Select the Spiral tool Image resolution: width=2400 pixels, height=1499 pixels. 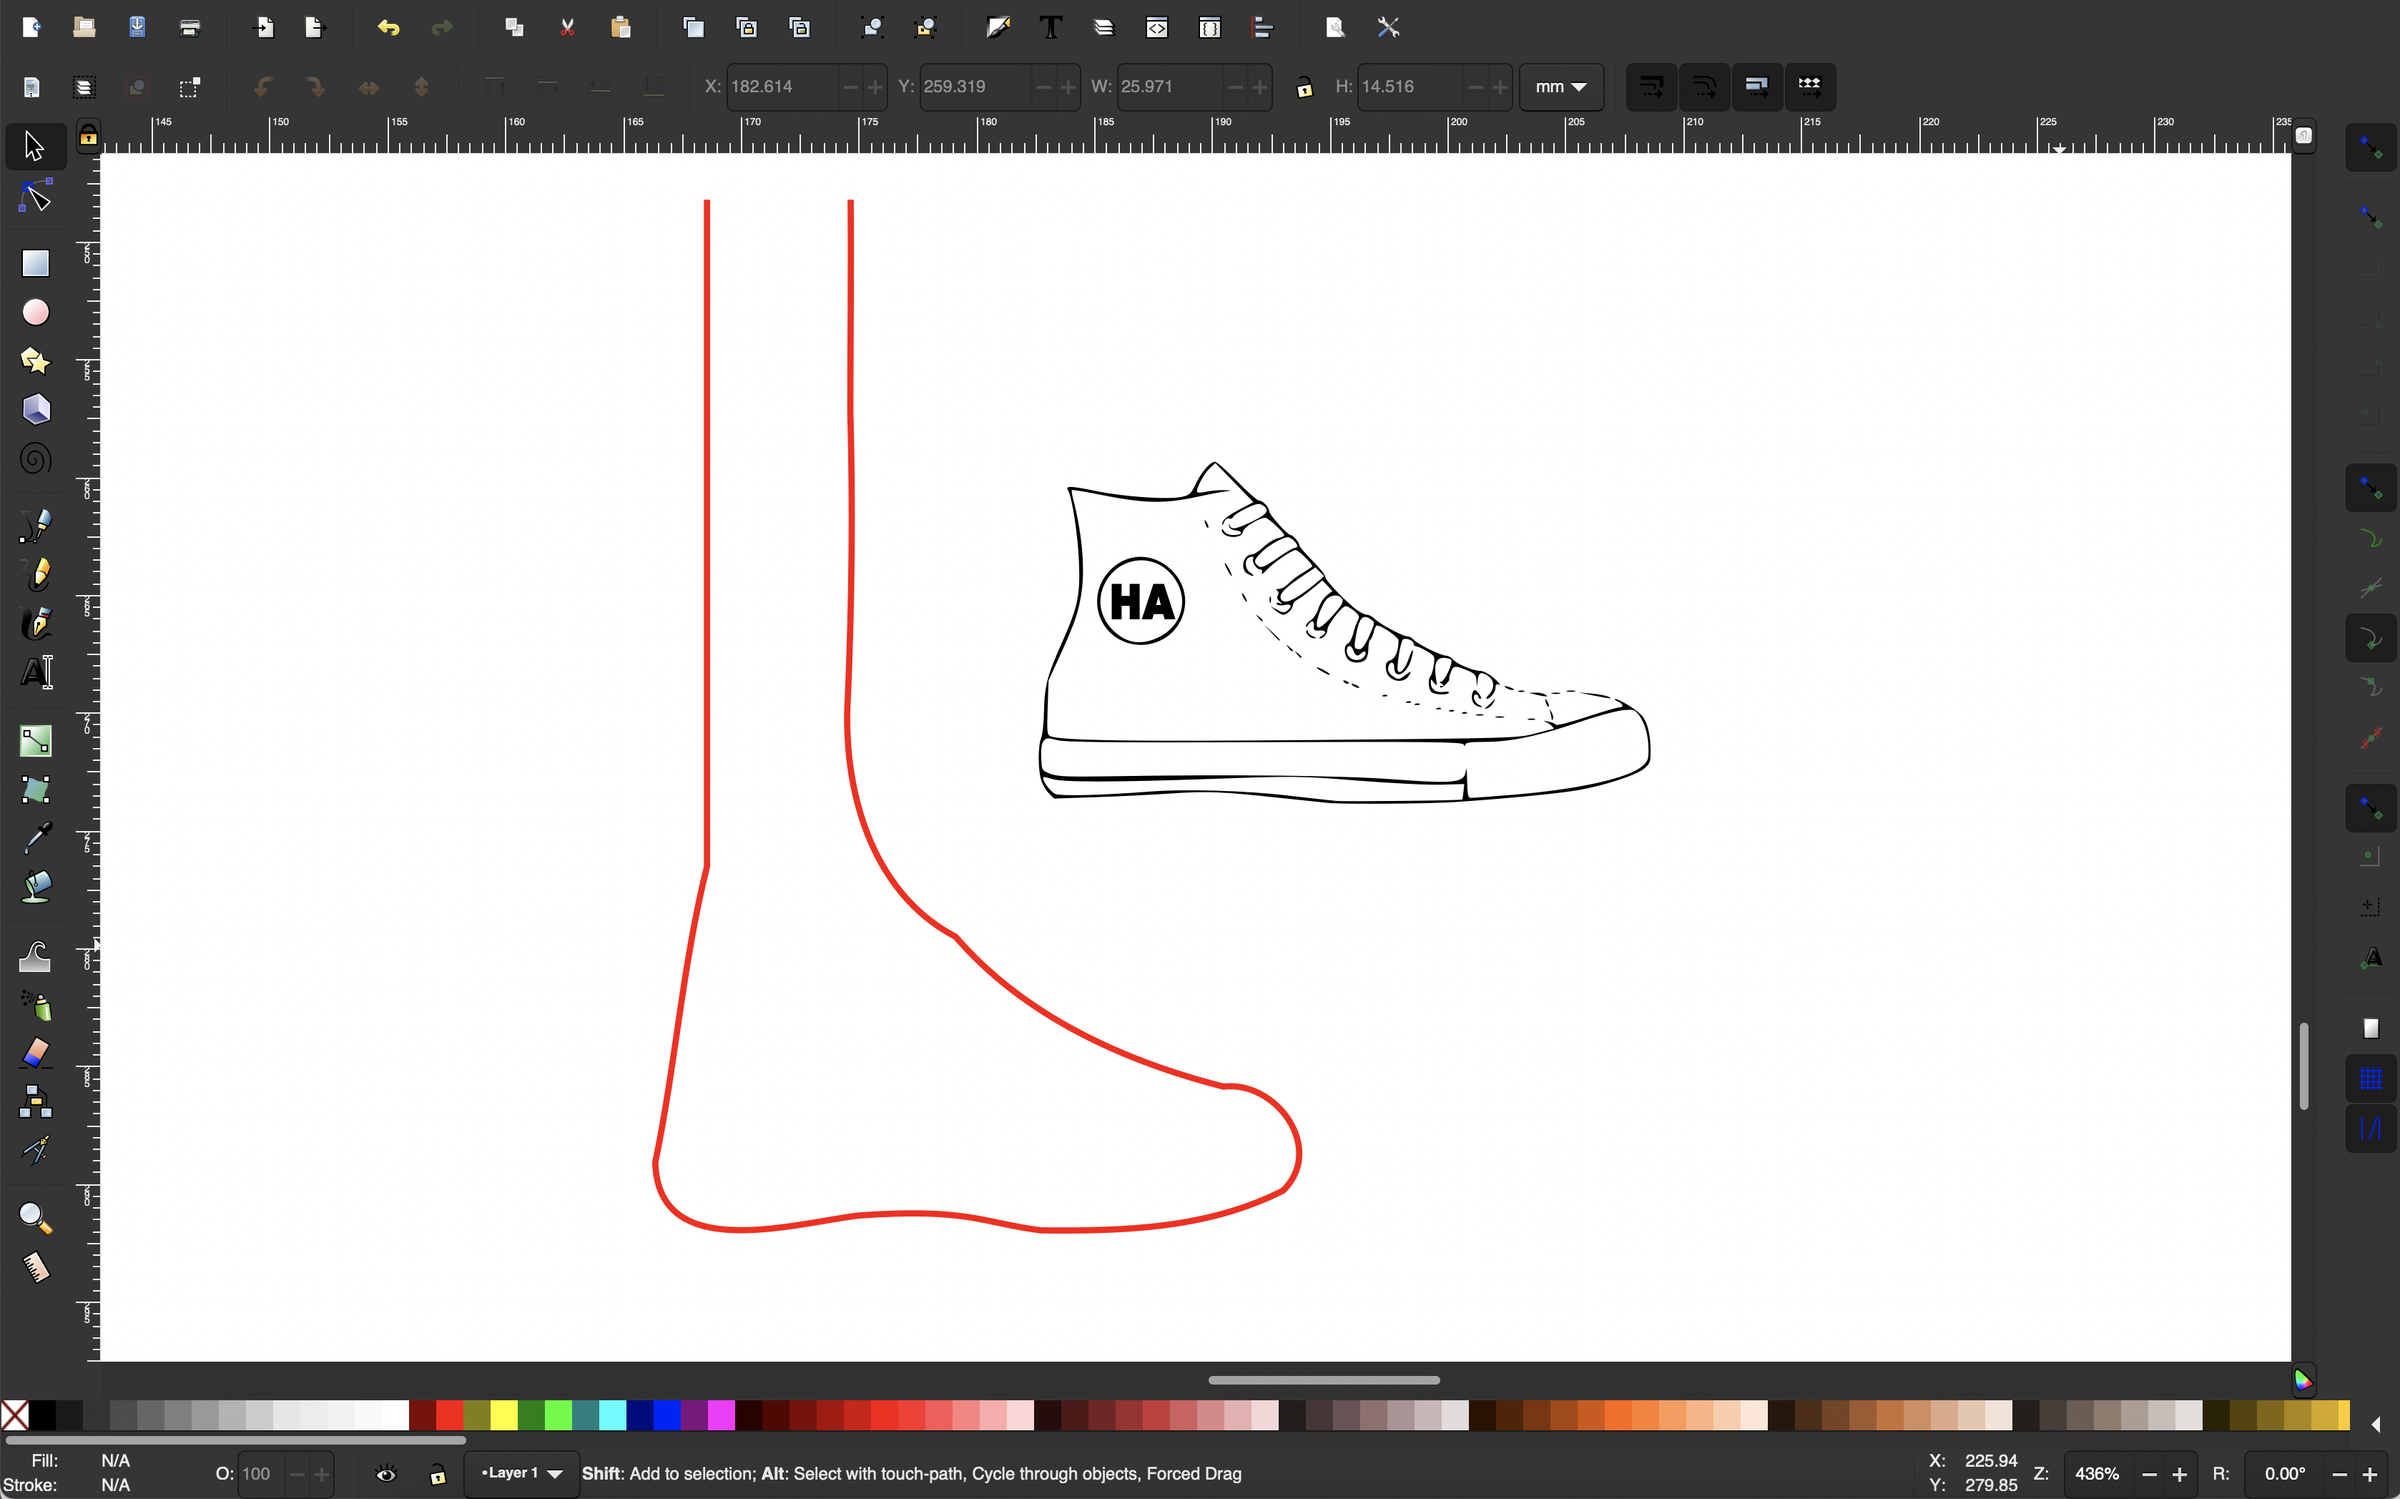click(36, 459)
